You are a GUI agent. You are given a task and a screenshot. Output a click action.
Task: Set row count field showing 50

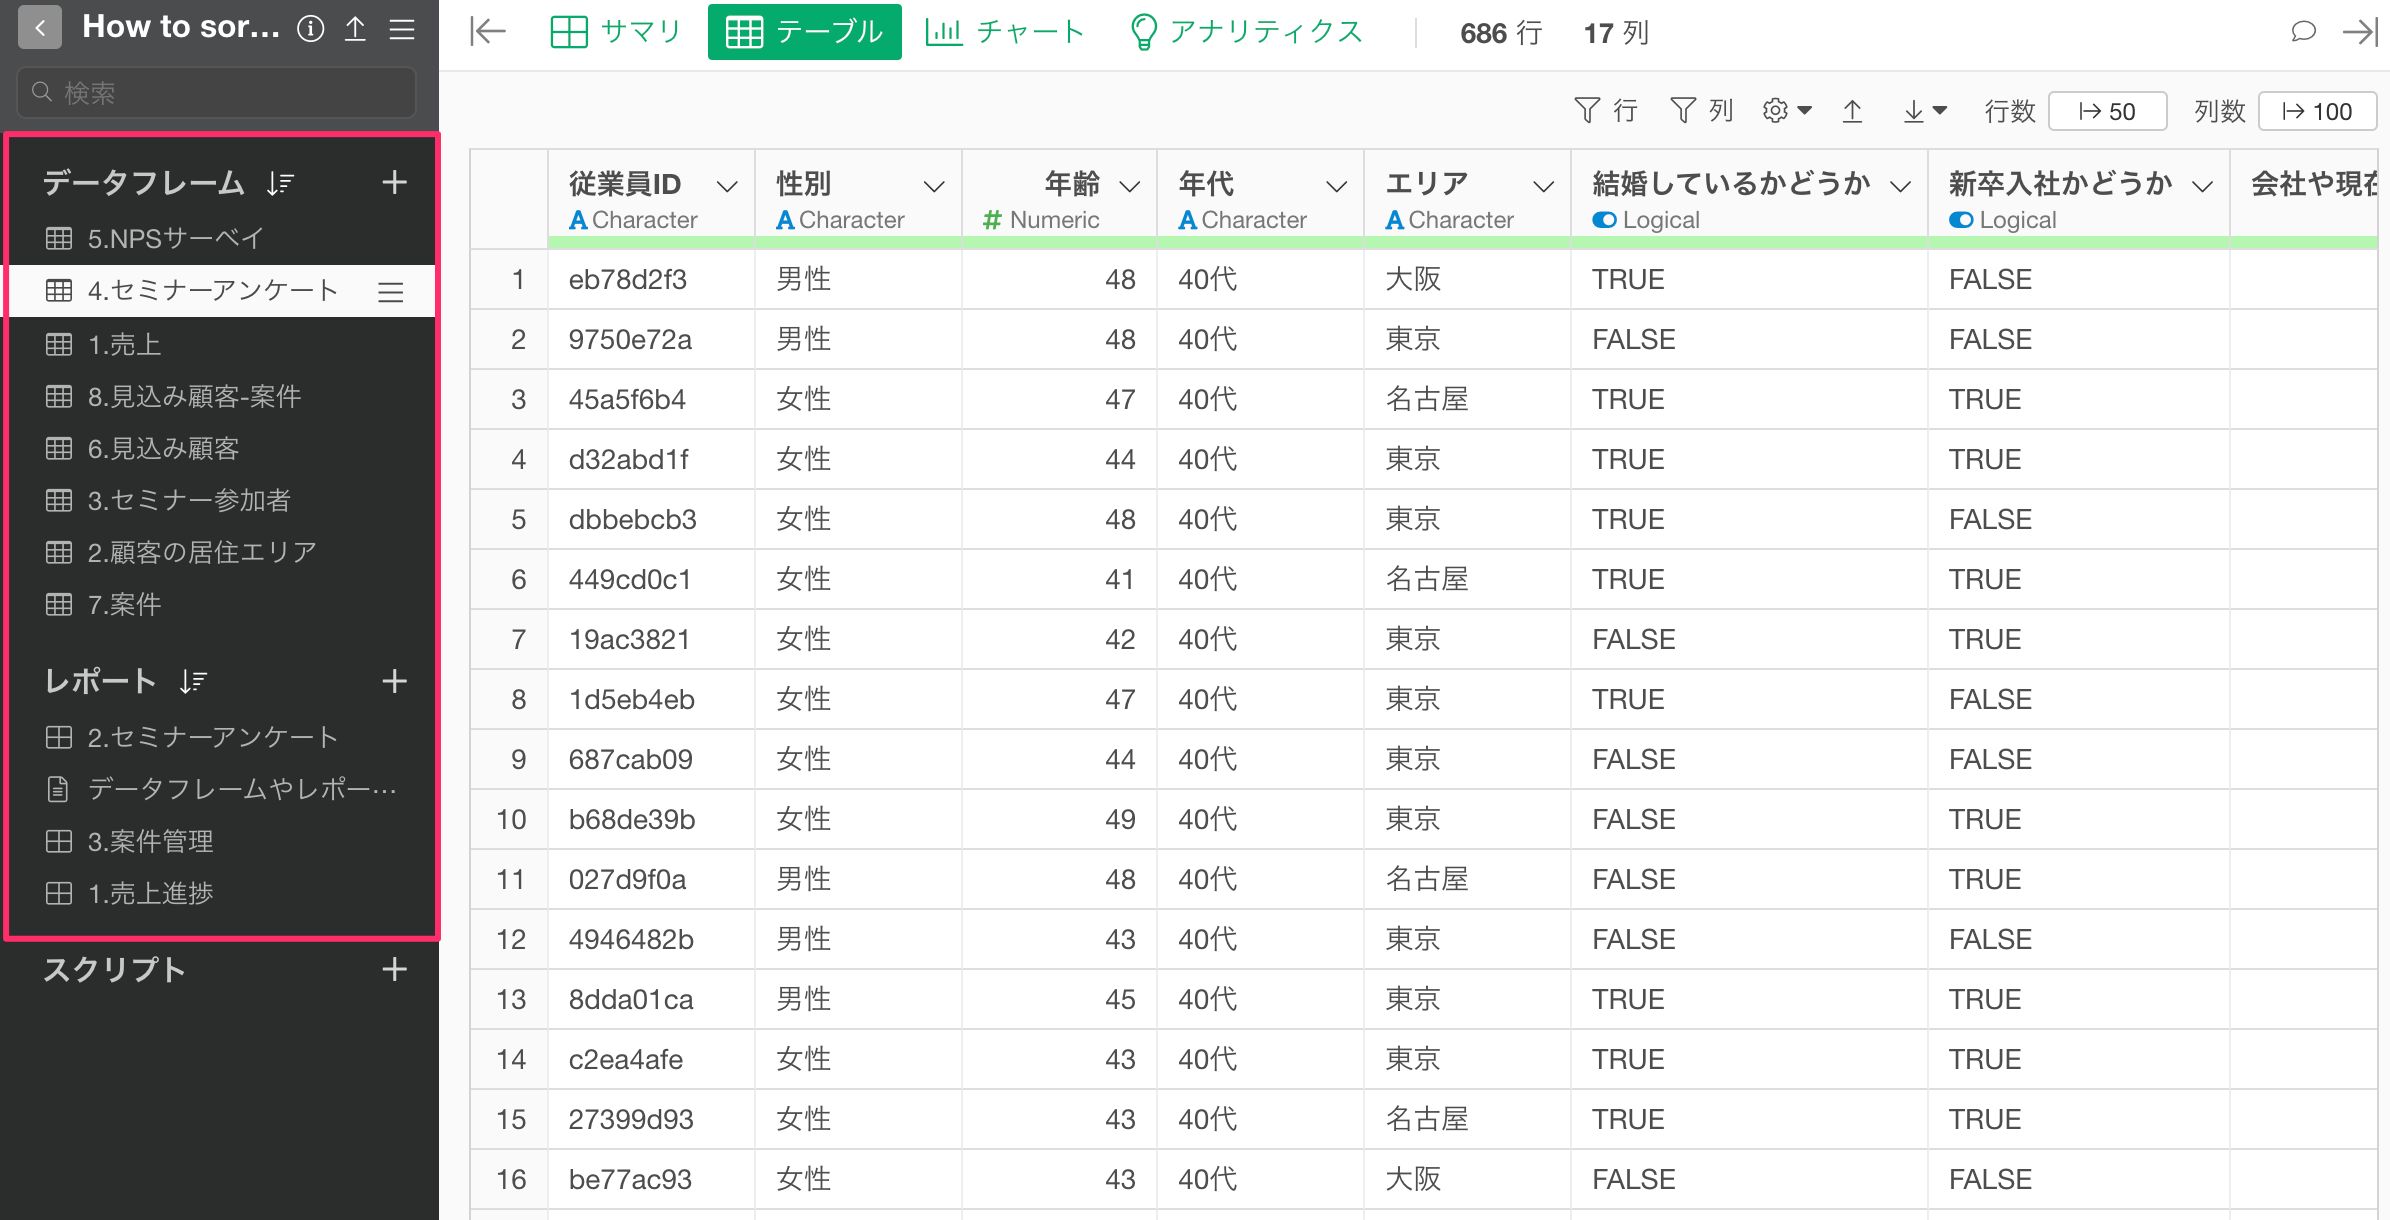click(x=2108, y=111)
